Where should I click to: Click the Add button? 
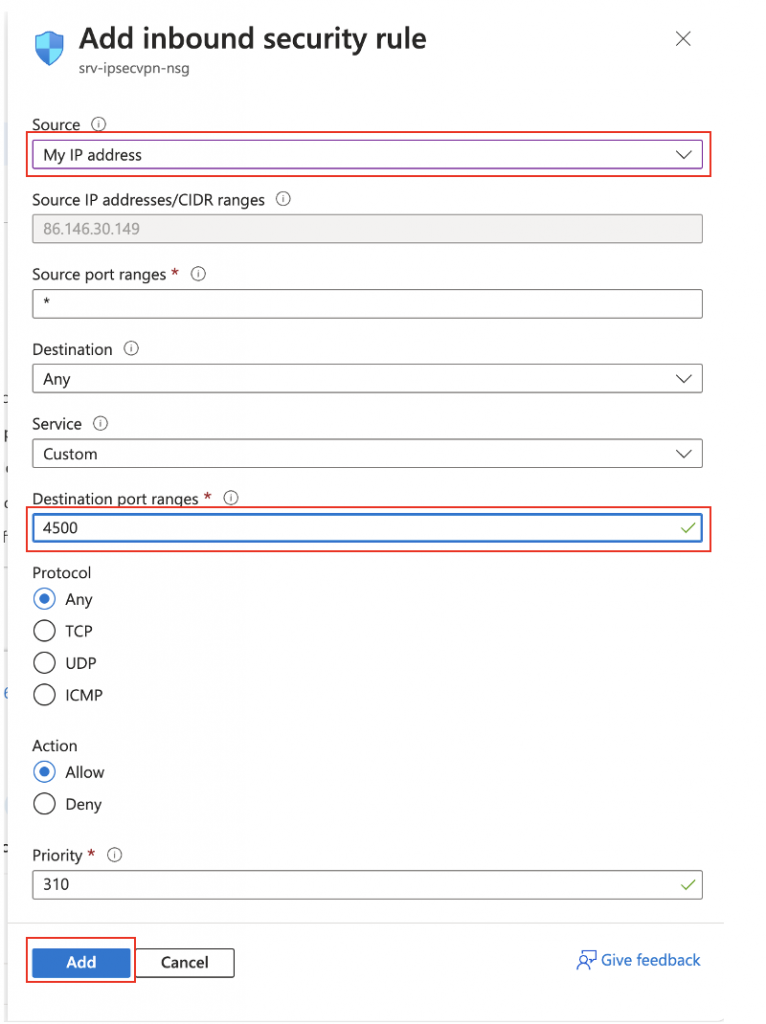point(81,962)
